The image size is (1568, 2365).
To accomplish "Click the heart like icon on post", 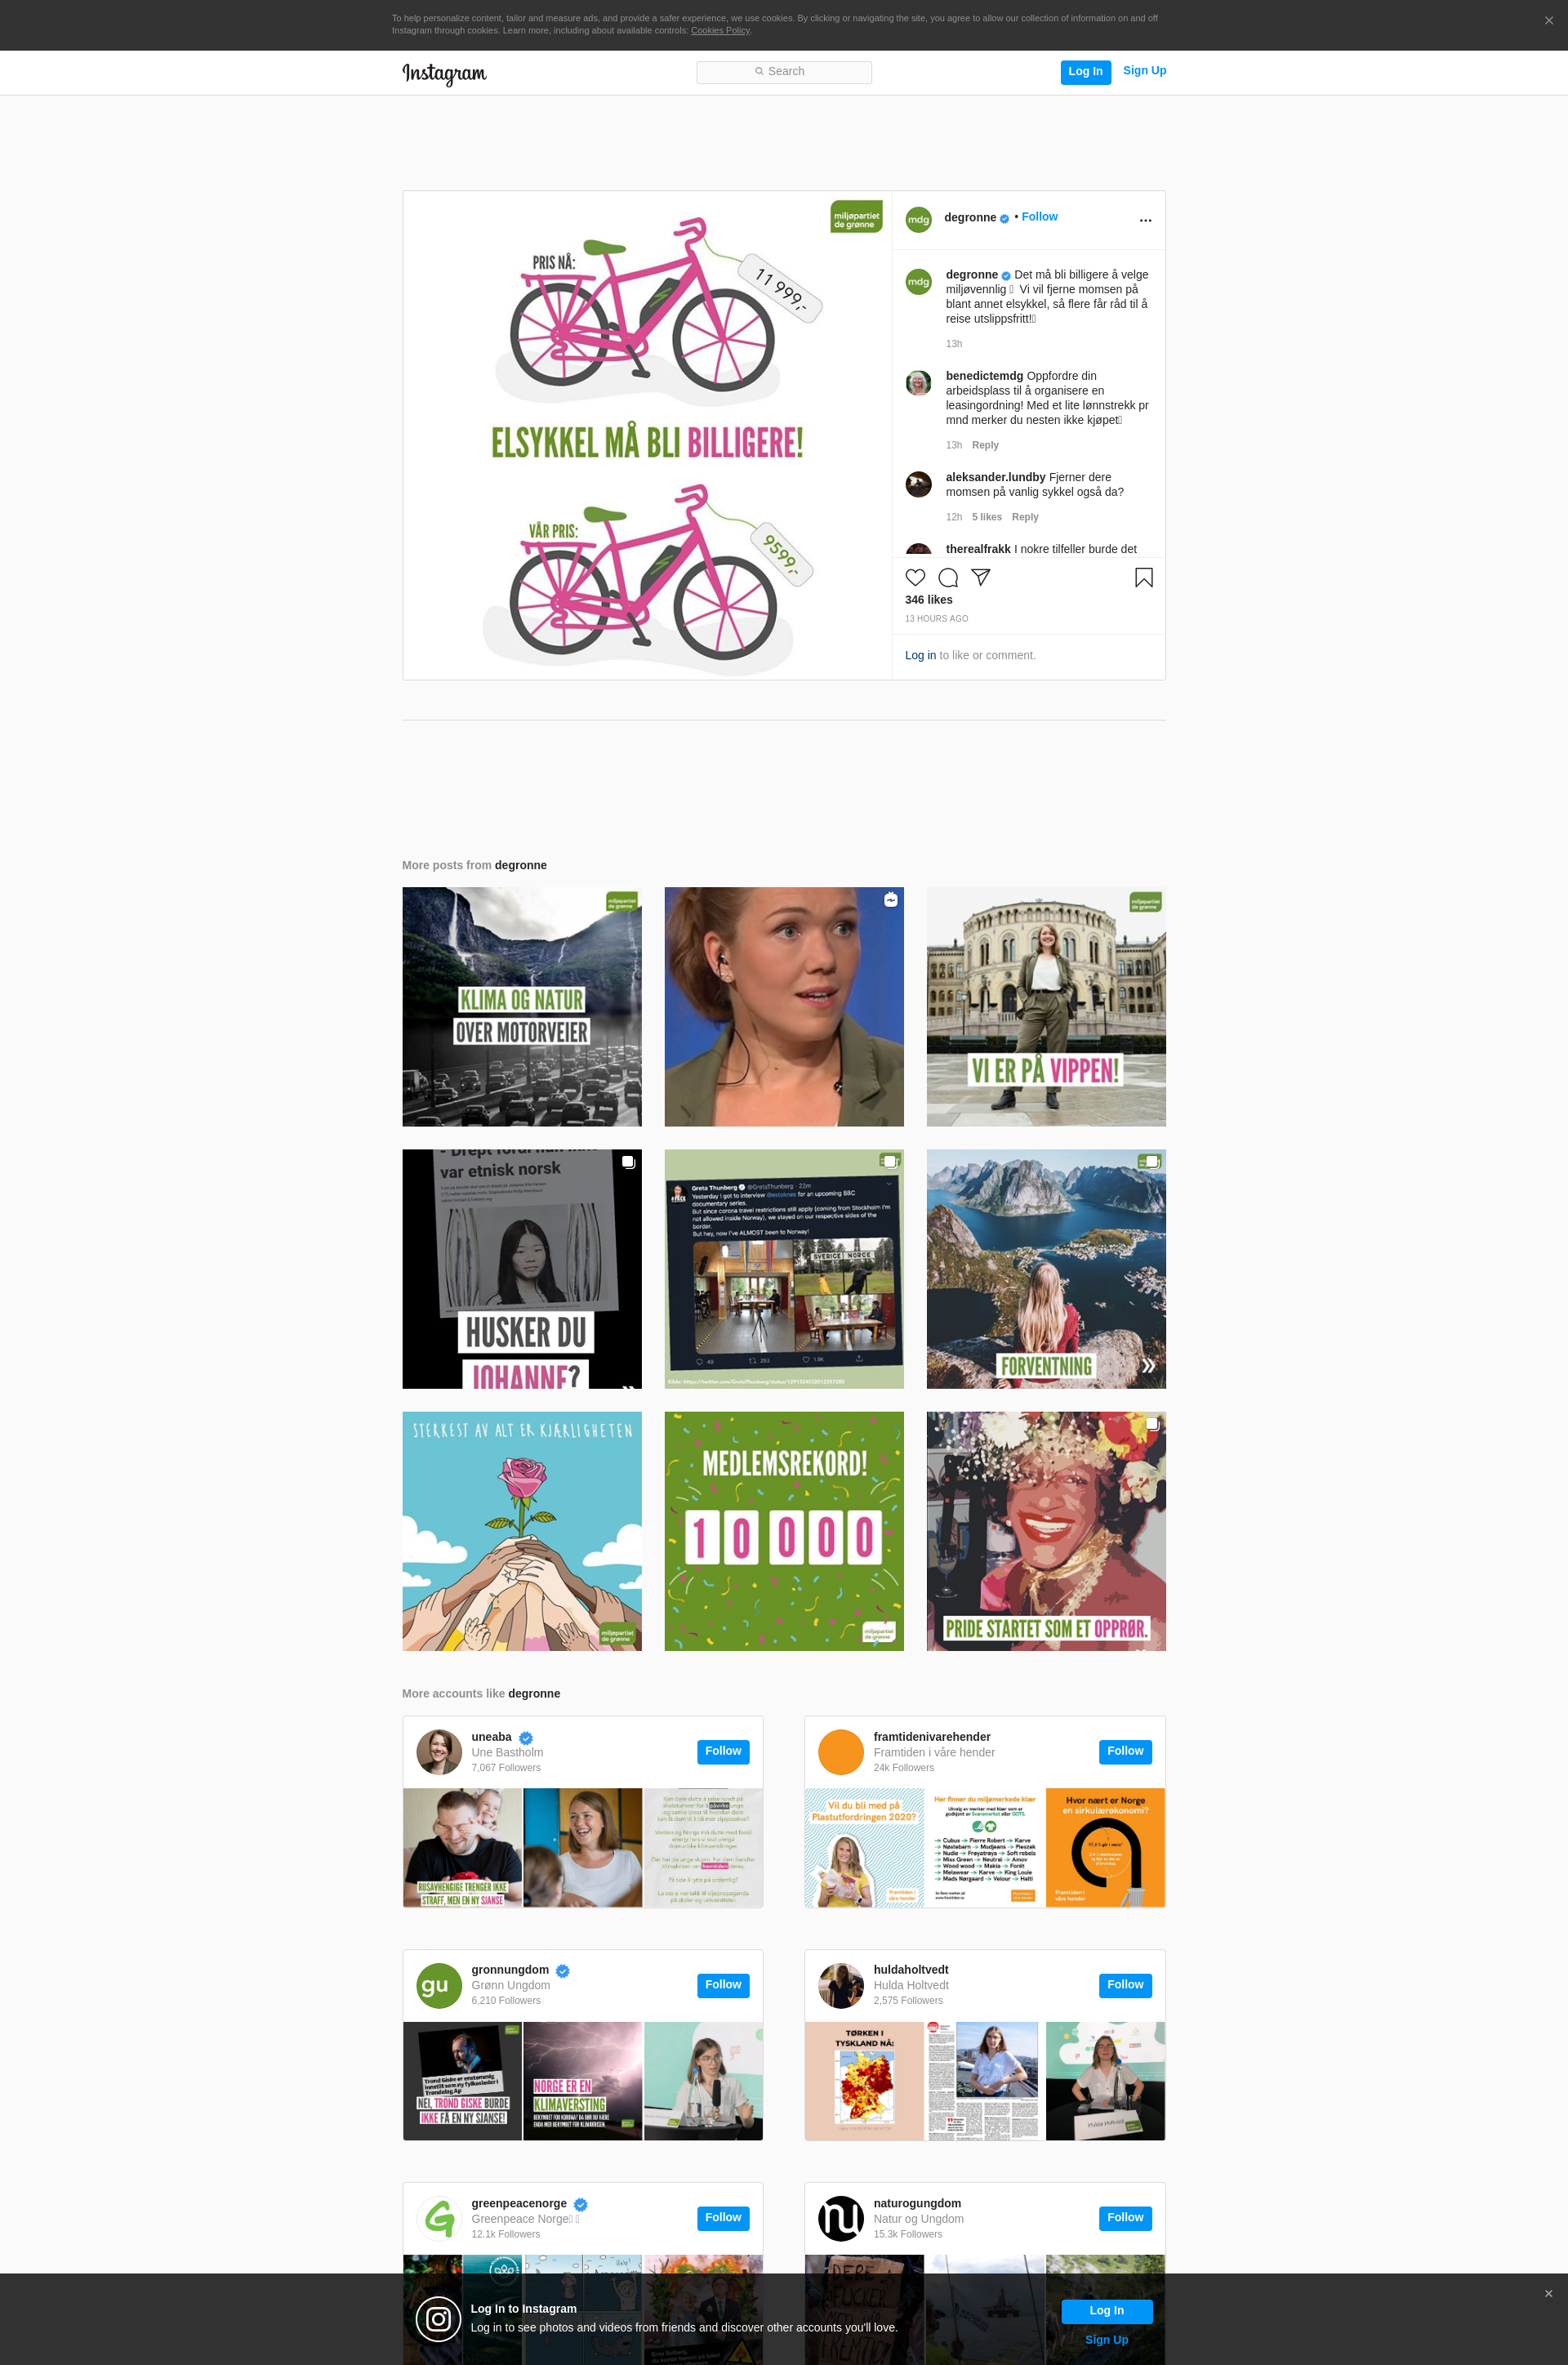I will 915,577.
